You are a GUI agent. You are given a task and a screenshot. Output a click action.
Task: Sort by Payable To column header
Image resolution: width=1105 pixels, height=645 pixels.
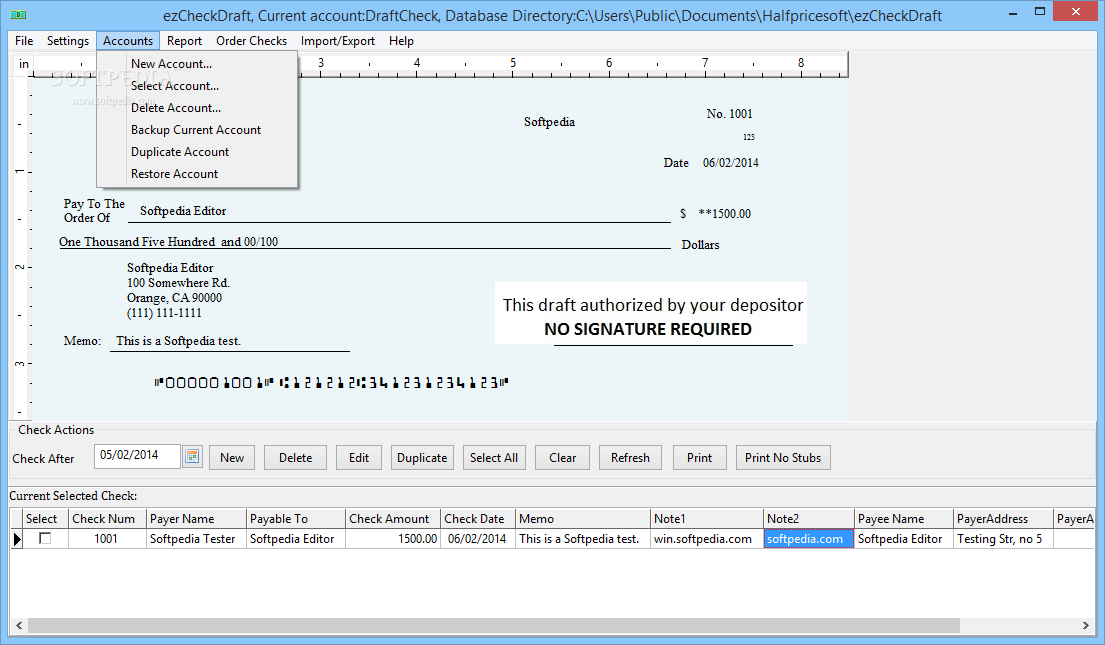pos(296,519)
